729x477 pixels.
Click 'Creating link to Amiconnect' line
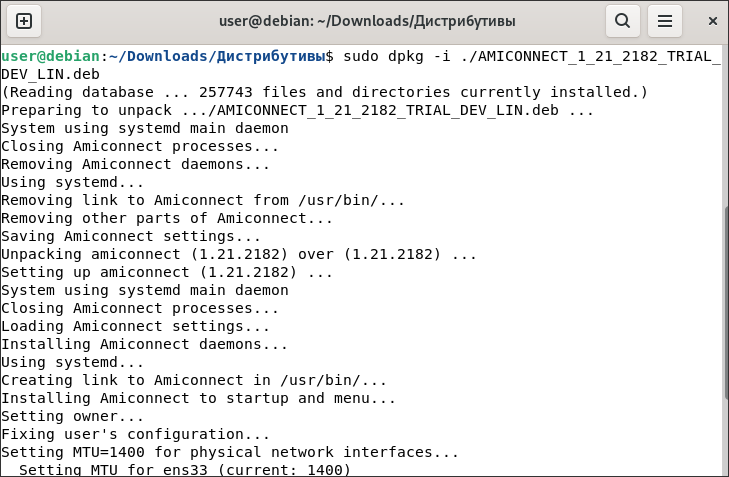pos(194,380)
